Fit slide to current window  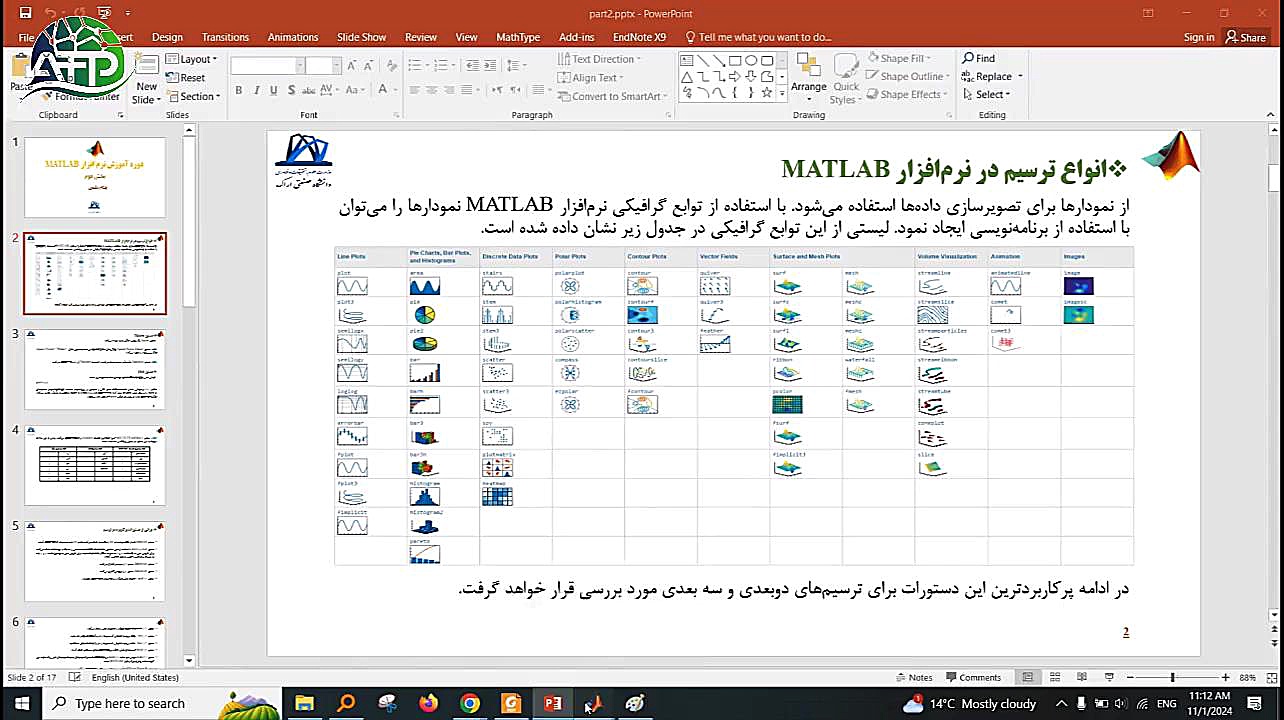1271,677
